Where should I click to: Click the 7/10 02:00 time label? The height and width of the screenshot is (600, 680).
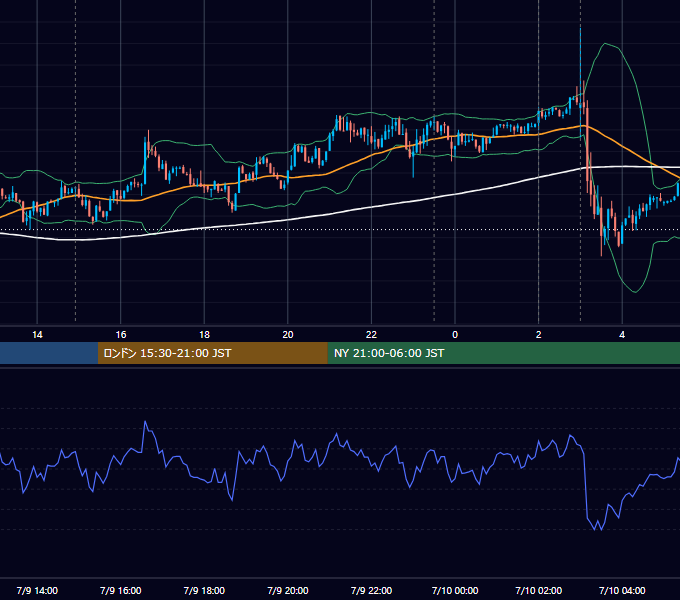pyautogui.click(x=539, y=590)
